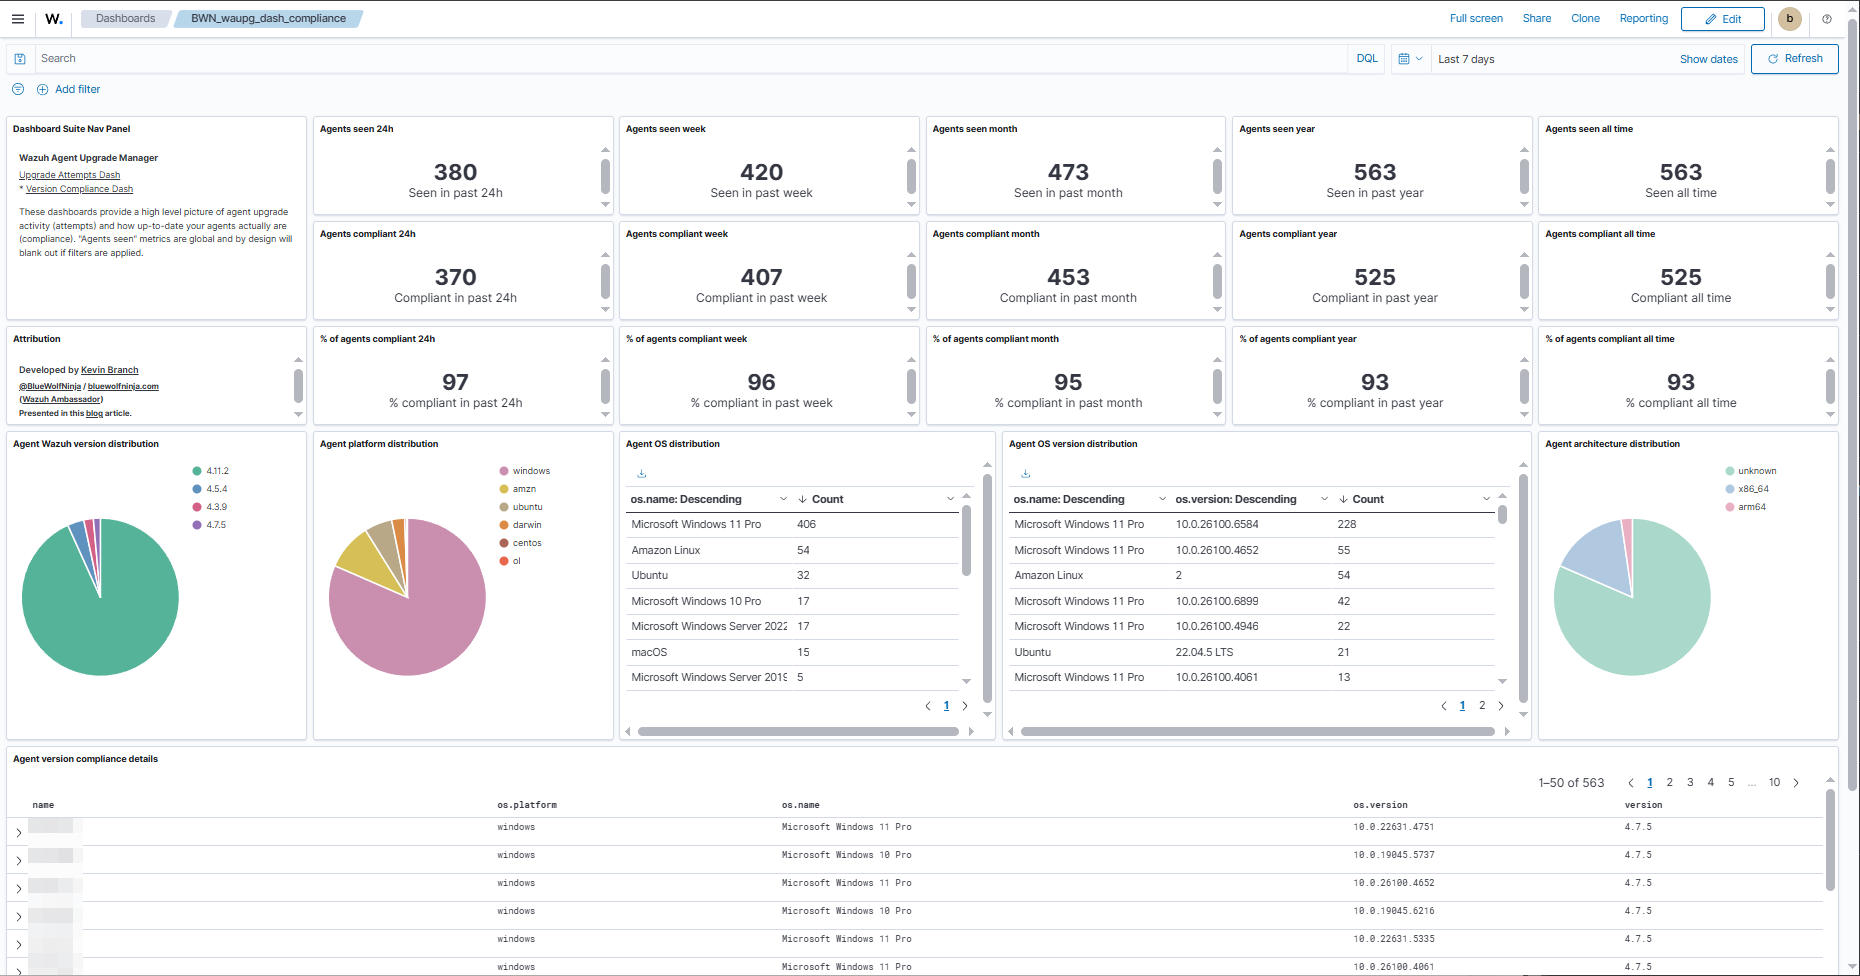Image resolution: width=1860 pixels, height=976 pixels.
Task: Download Agent OS distribution data via download icon
Action: coord(643,472)
